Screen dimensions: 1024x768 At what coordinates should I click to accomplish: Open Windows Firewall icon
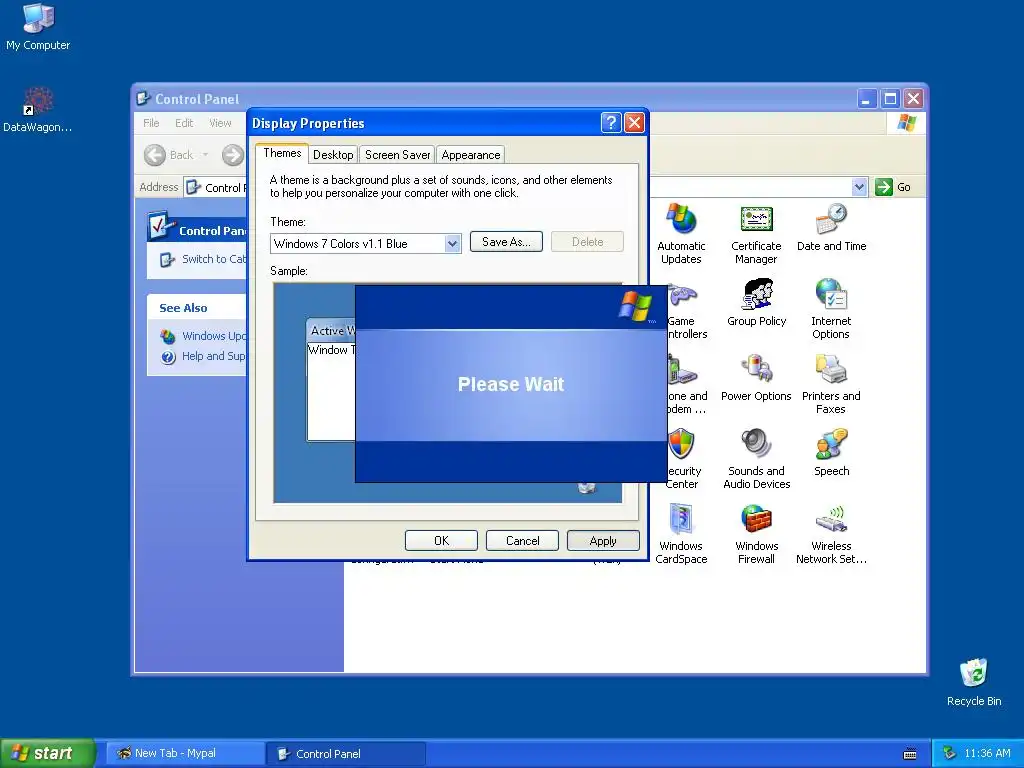coord(756,534)
